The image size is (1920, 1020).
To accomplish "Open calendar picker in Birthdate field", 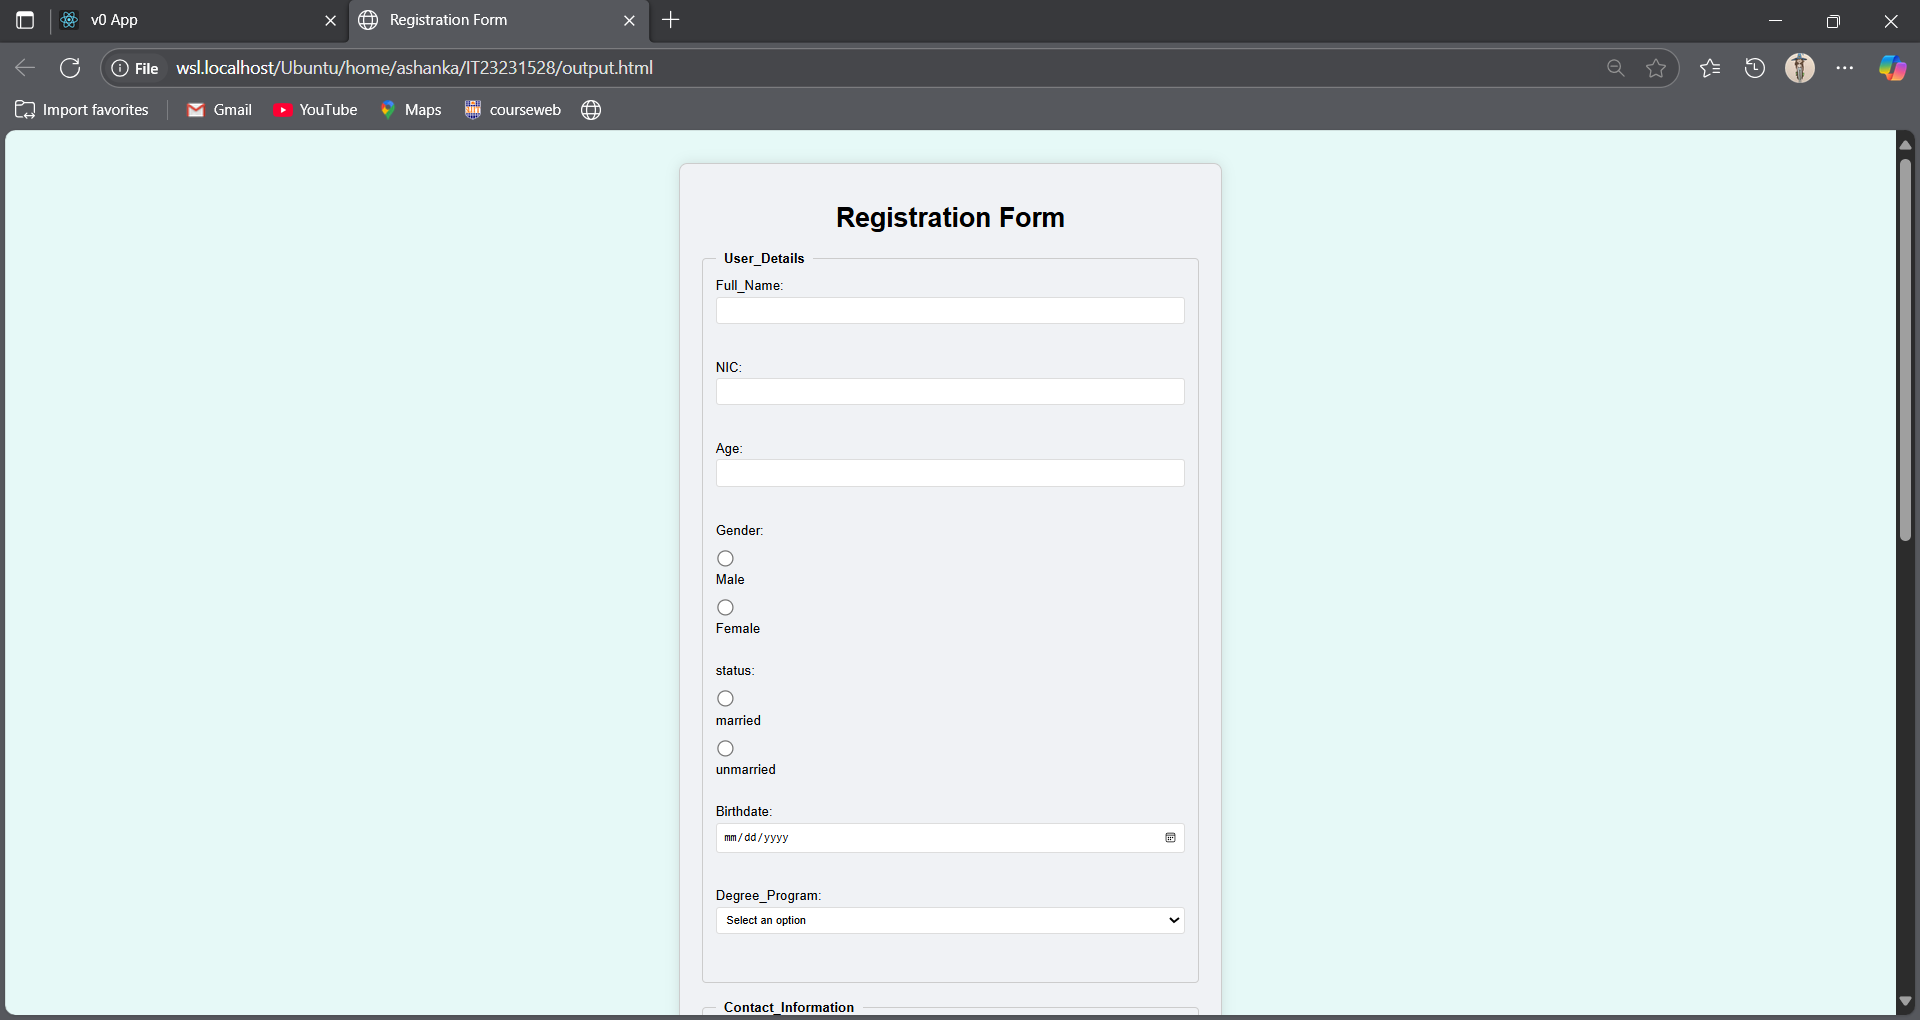I will click(x=1170, y=838).
